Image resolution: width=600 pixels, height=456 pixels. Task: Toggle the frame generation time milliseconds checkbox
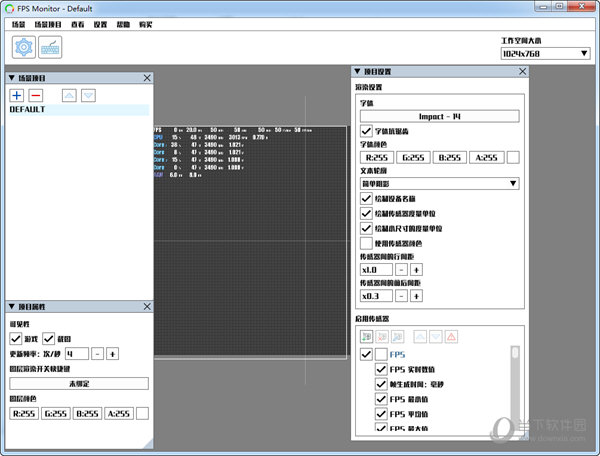381,384
